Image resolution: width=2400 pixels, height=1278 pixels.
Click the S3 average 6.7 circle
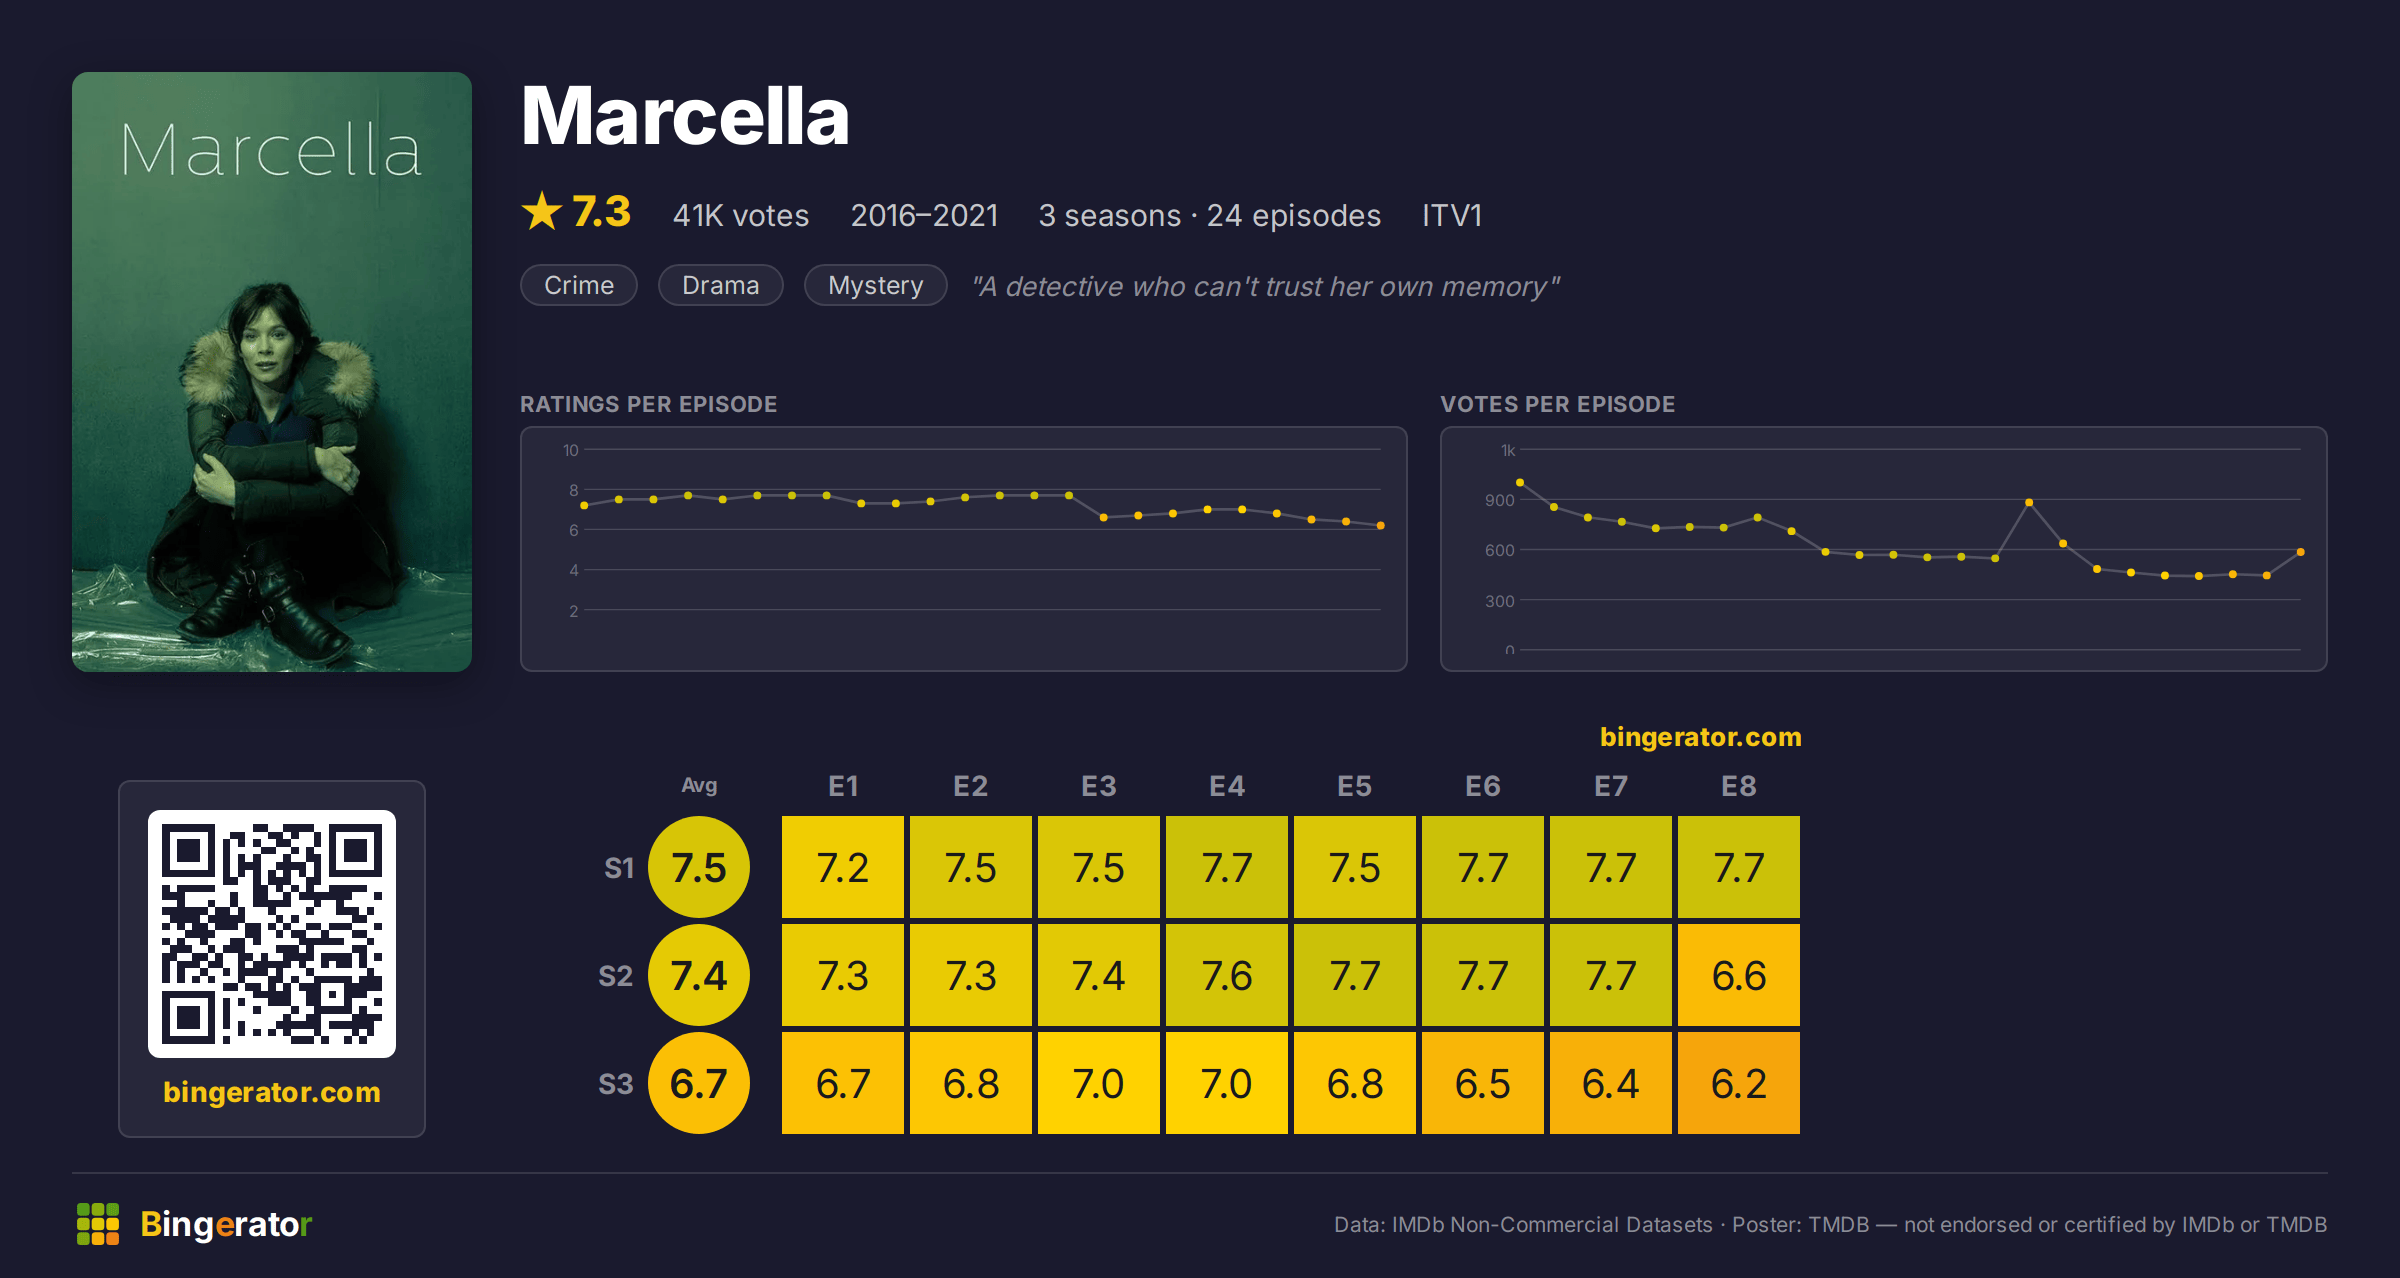tap(699, 1083)
